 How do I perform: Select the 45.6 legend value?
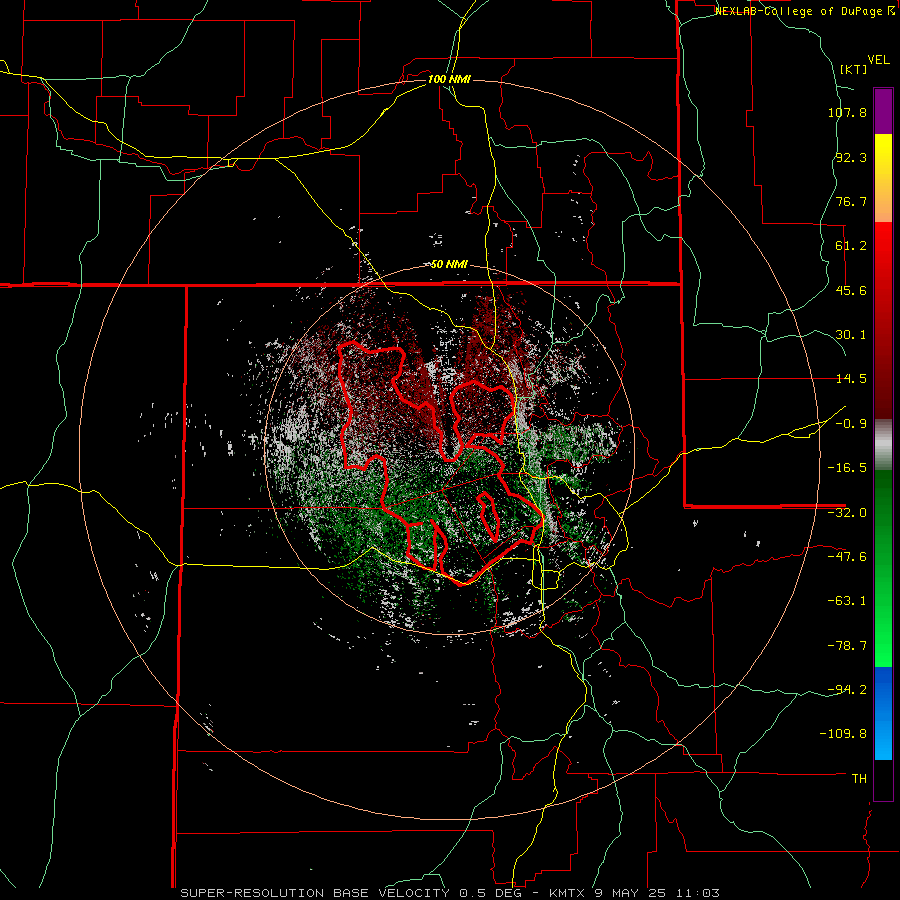coord(851,290)
